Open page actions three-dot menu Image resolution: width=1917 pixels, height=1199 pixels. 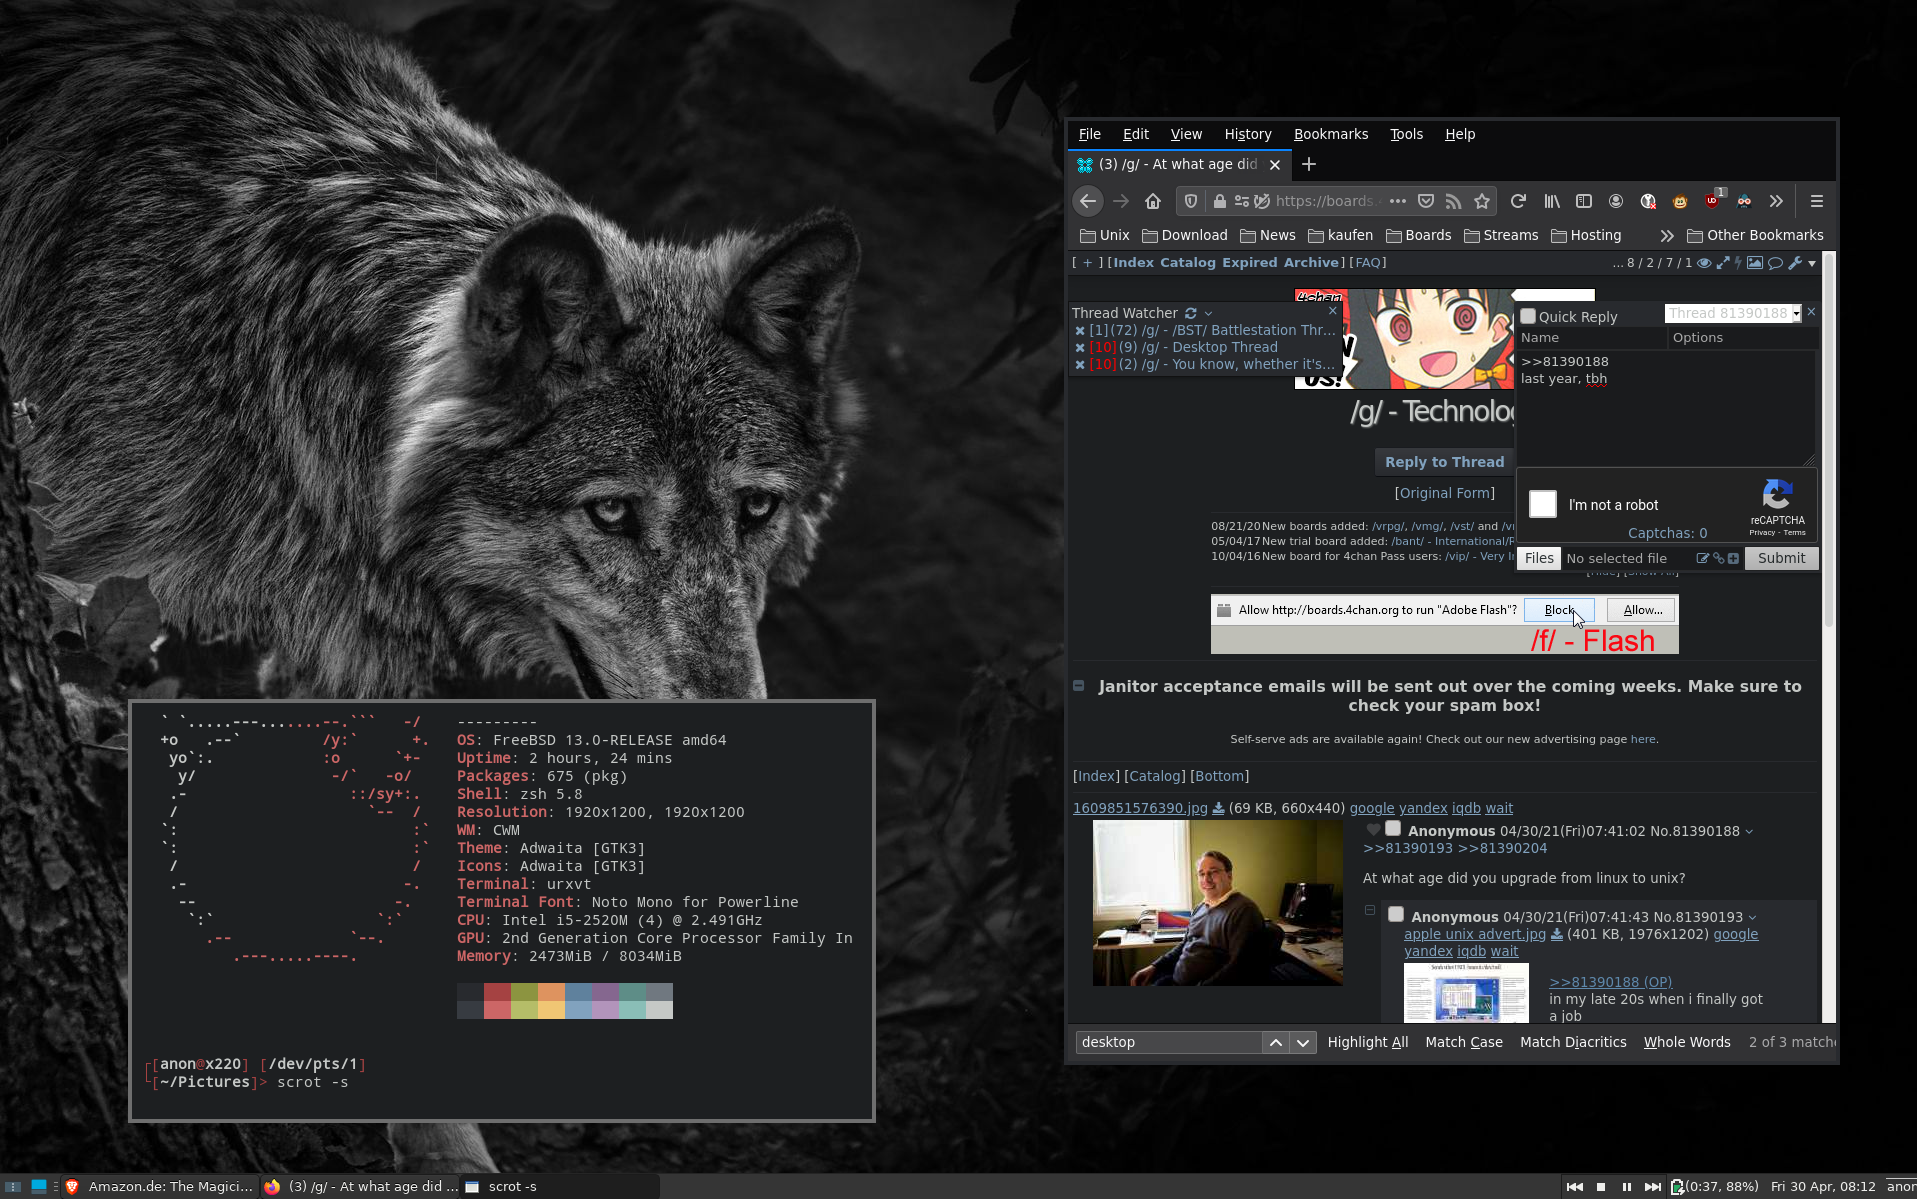[x=1398, y=201]
